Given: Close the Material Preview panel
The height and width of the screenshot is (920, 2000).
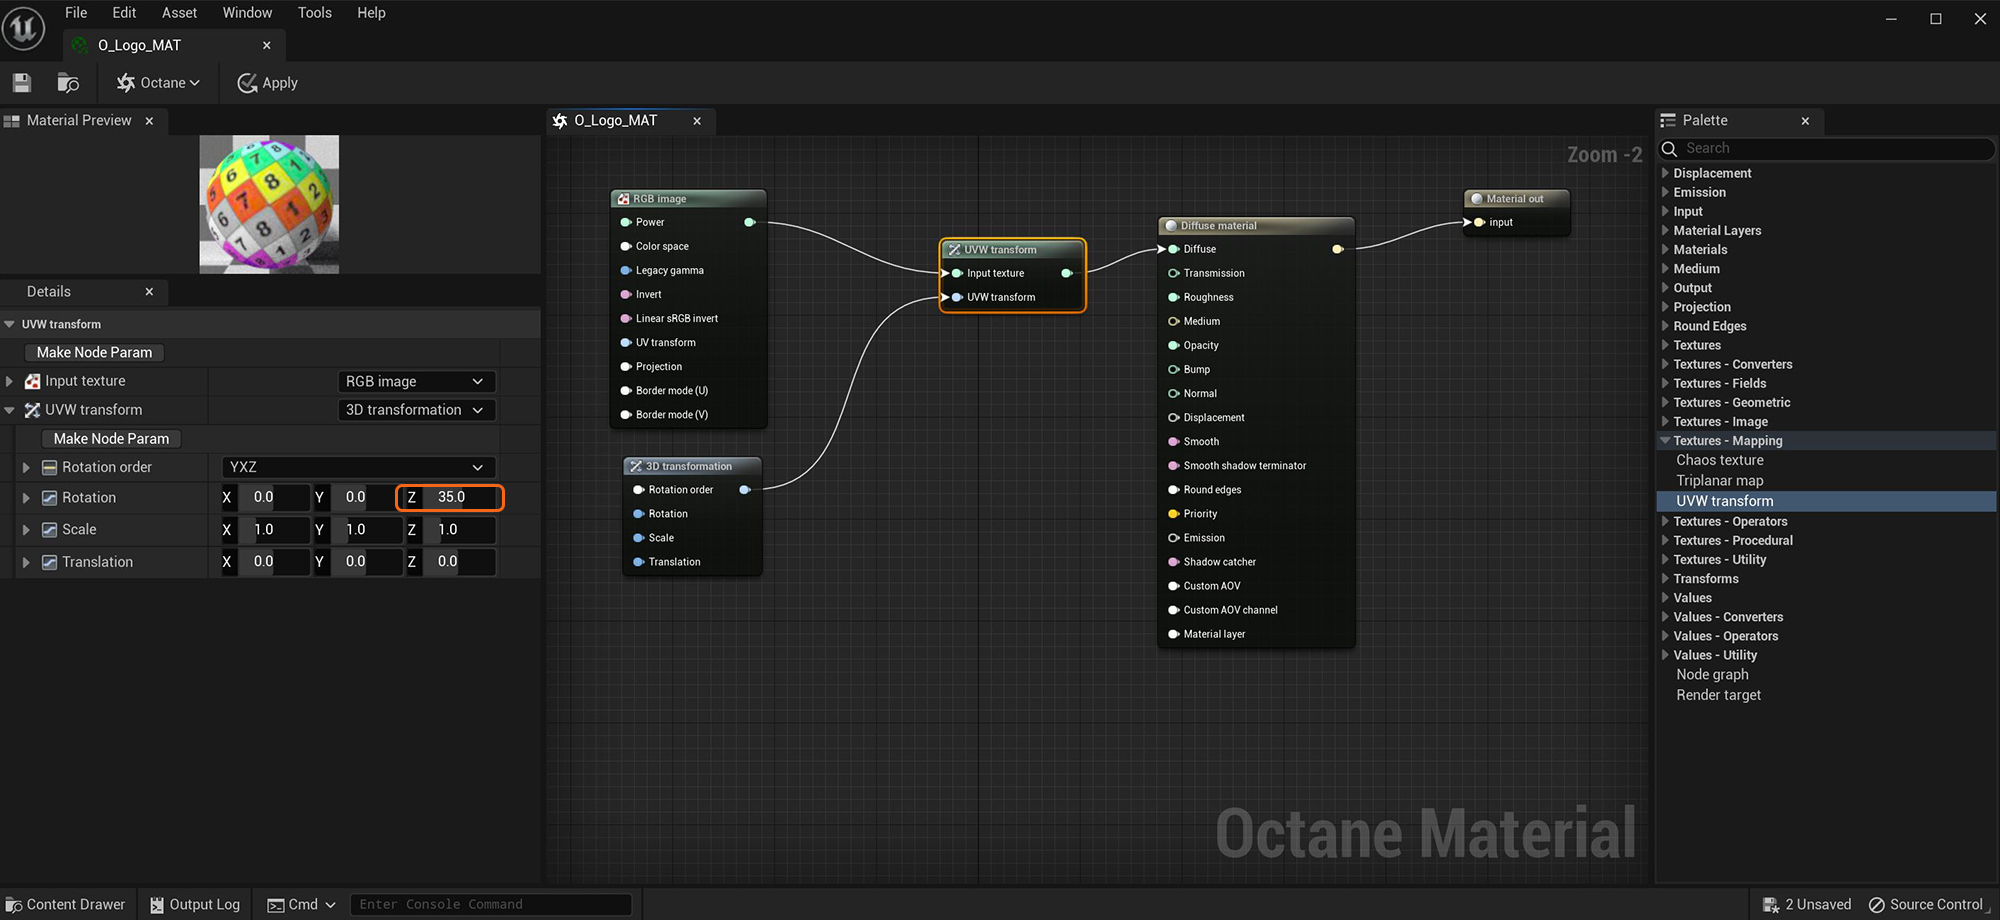Looking at the screenshot, I should (149, 121).
